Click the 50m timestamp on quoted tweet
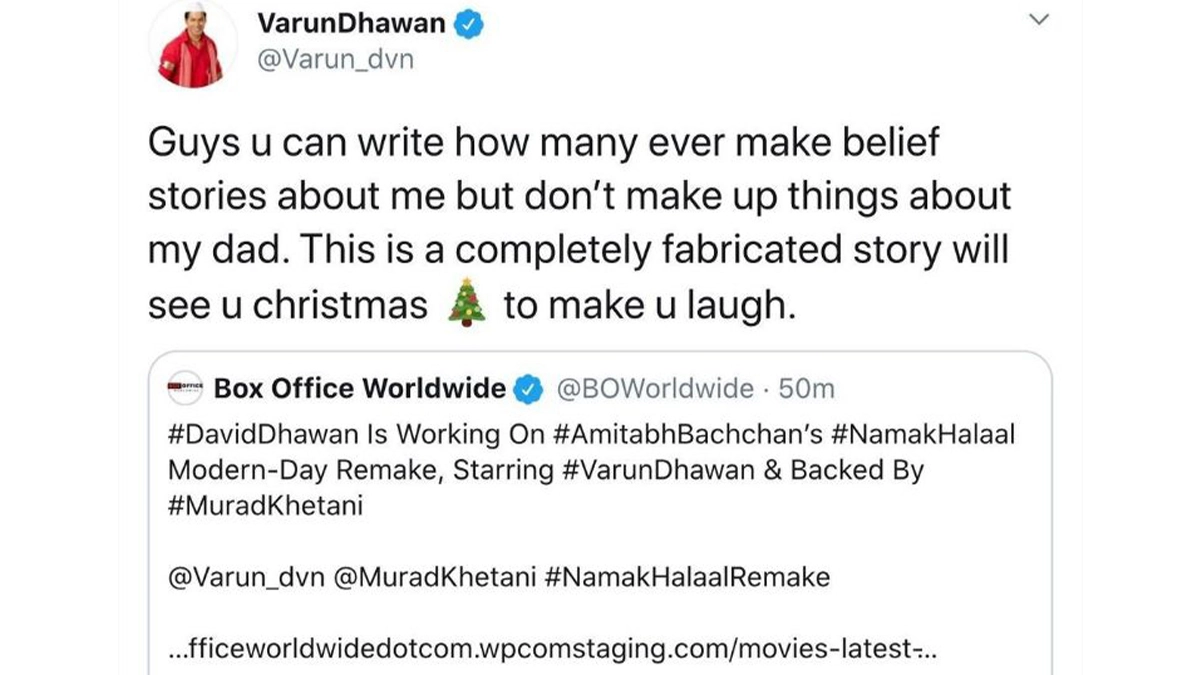The height and width of the screenshot is (675, 1200). click(806, 388)
